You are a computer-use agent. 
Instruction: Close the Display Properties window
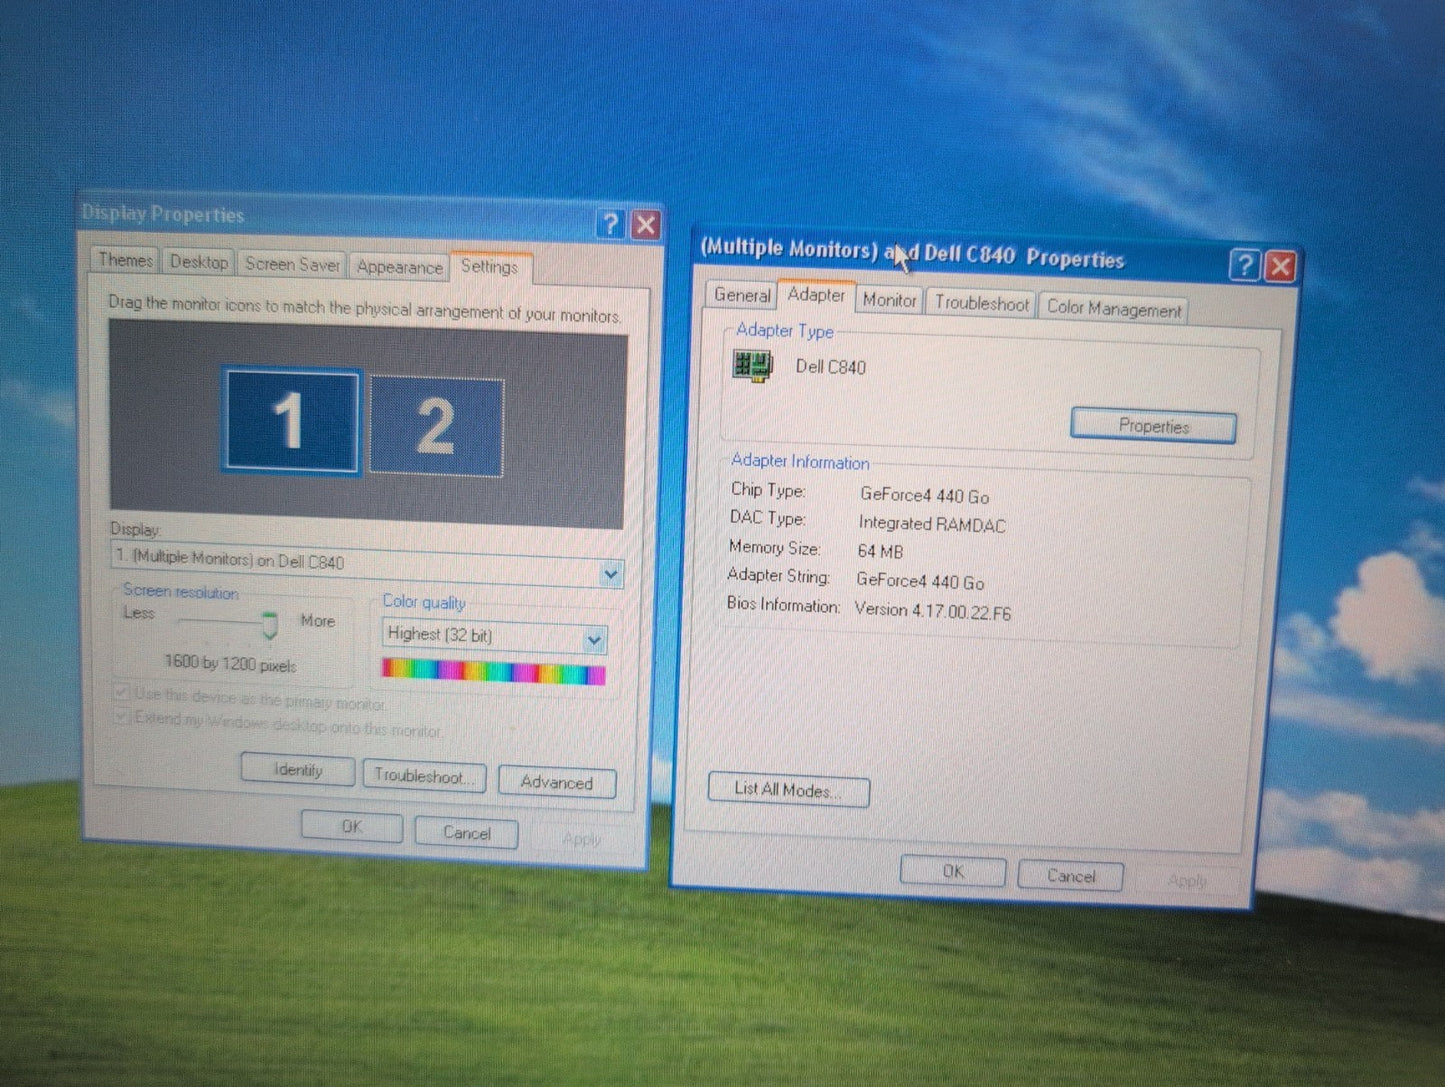646,225
